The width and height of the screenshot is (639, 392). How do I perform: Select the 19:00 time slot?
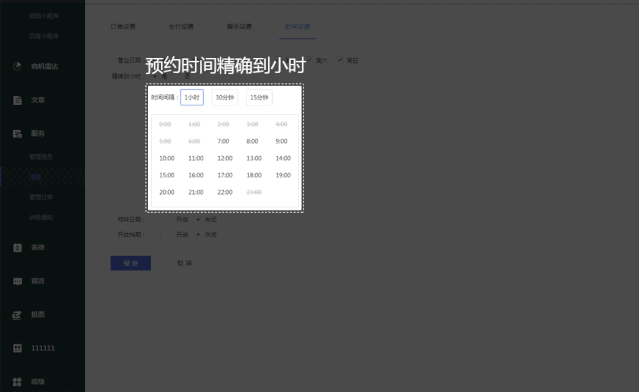point(283,176)
